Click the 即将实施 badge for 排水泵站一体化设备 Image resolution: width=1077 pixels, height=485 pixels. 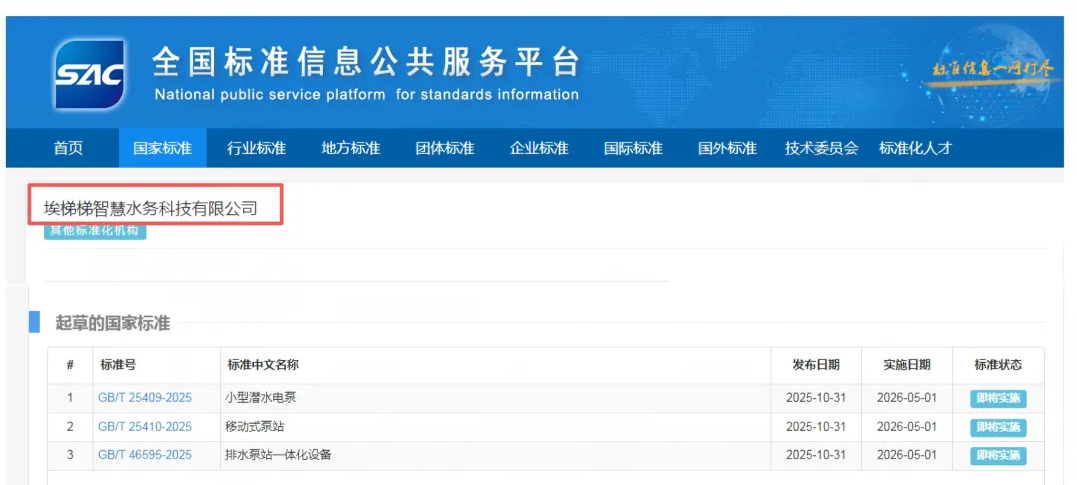[997, 456]
